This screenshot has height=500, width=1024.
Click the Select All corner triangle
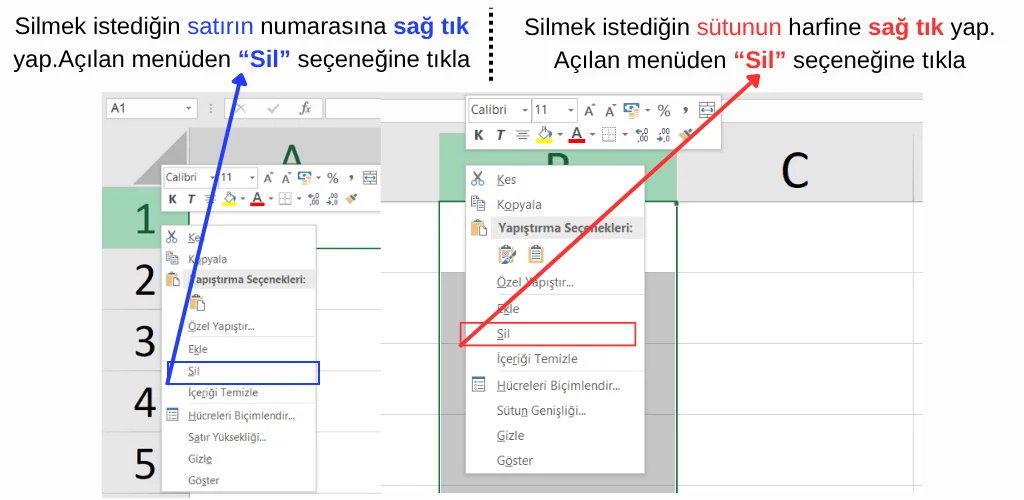165,163
